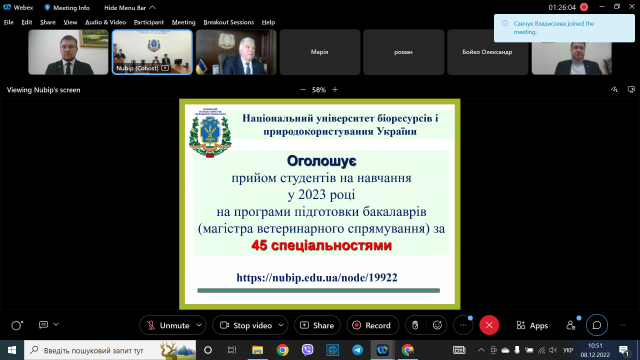
Task: Hide the menu bar
Action: click(130, 7)
